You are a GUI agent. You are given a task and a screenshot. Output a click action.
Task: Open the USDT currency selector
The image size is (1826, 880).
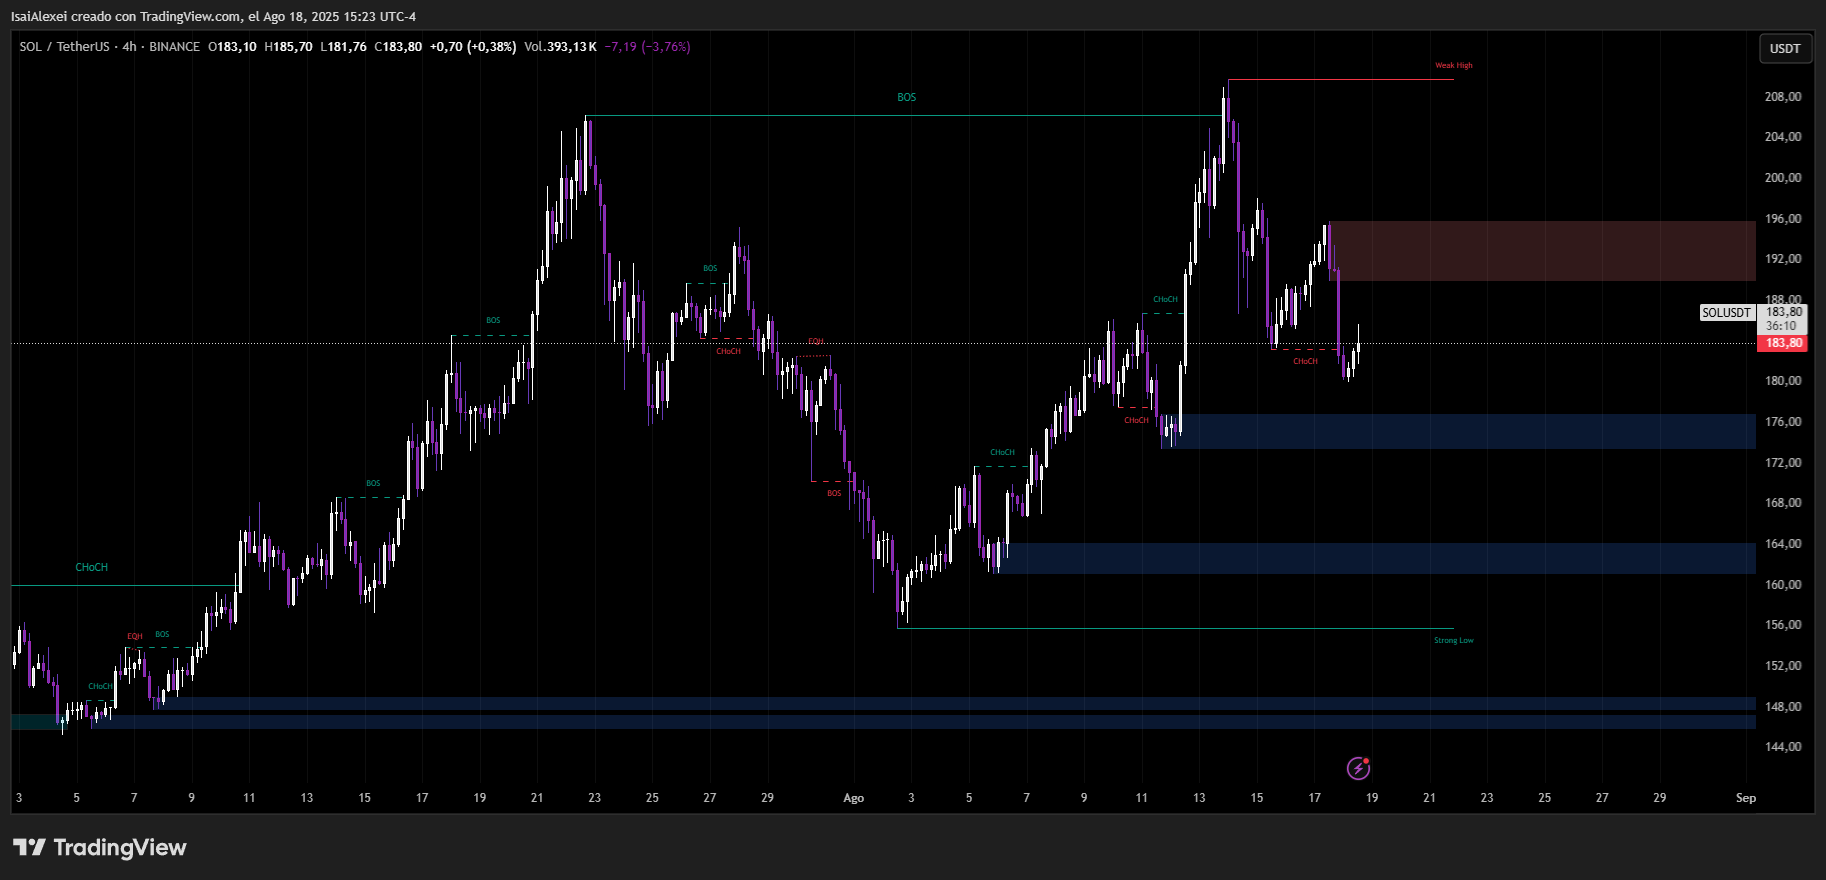click(1784, 48)
